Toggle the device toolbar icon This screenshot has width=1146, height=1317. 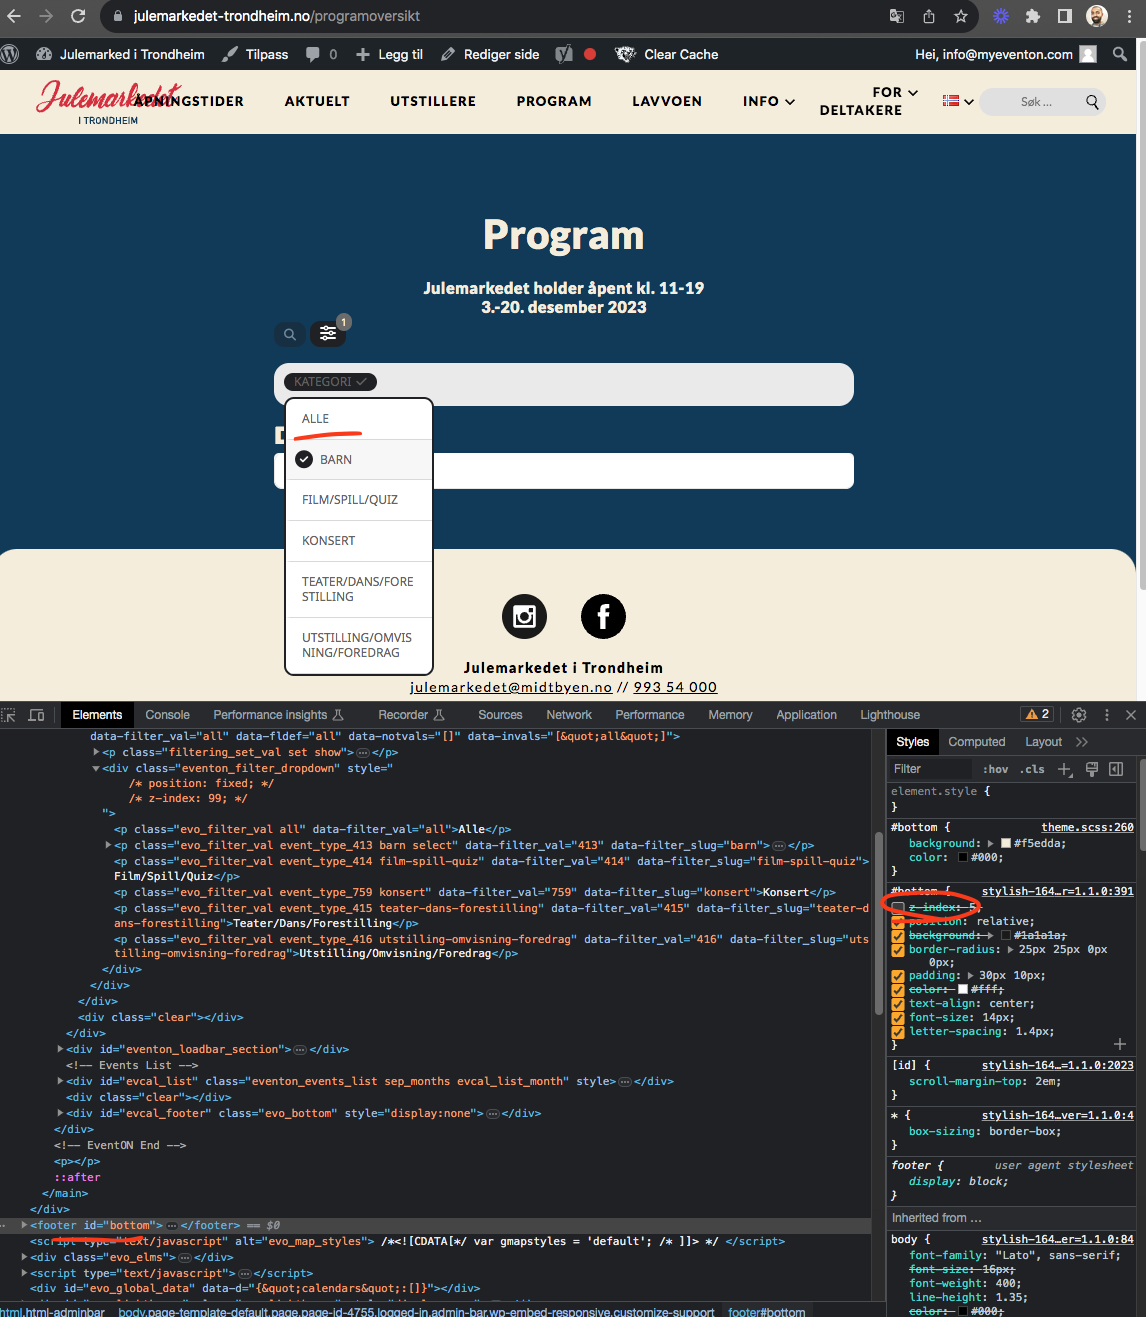[37, 715]
